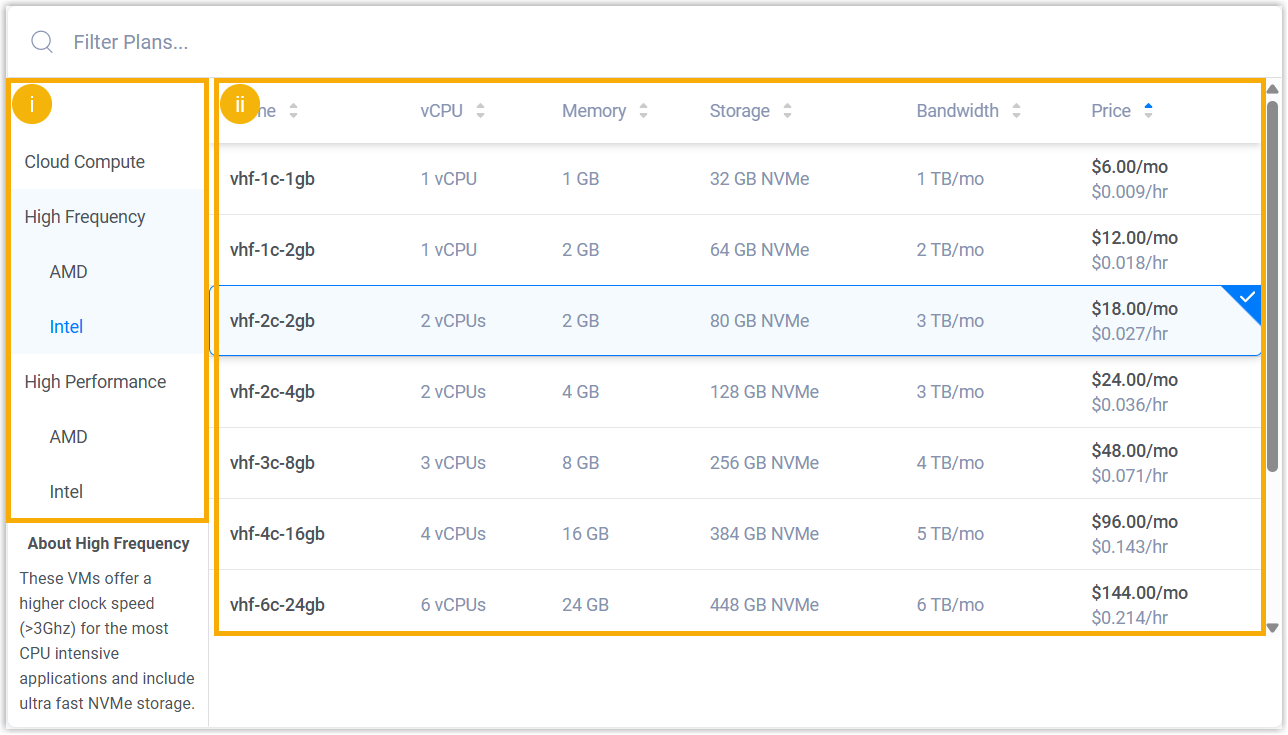Viewport: 1288px width, 735px height.
Task: Expand the High Performance category
Action: click(95, 382)
